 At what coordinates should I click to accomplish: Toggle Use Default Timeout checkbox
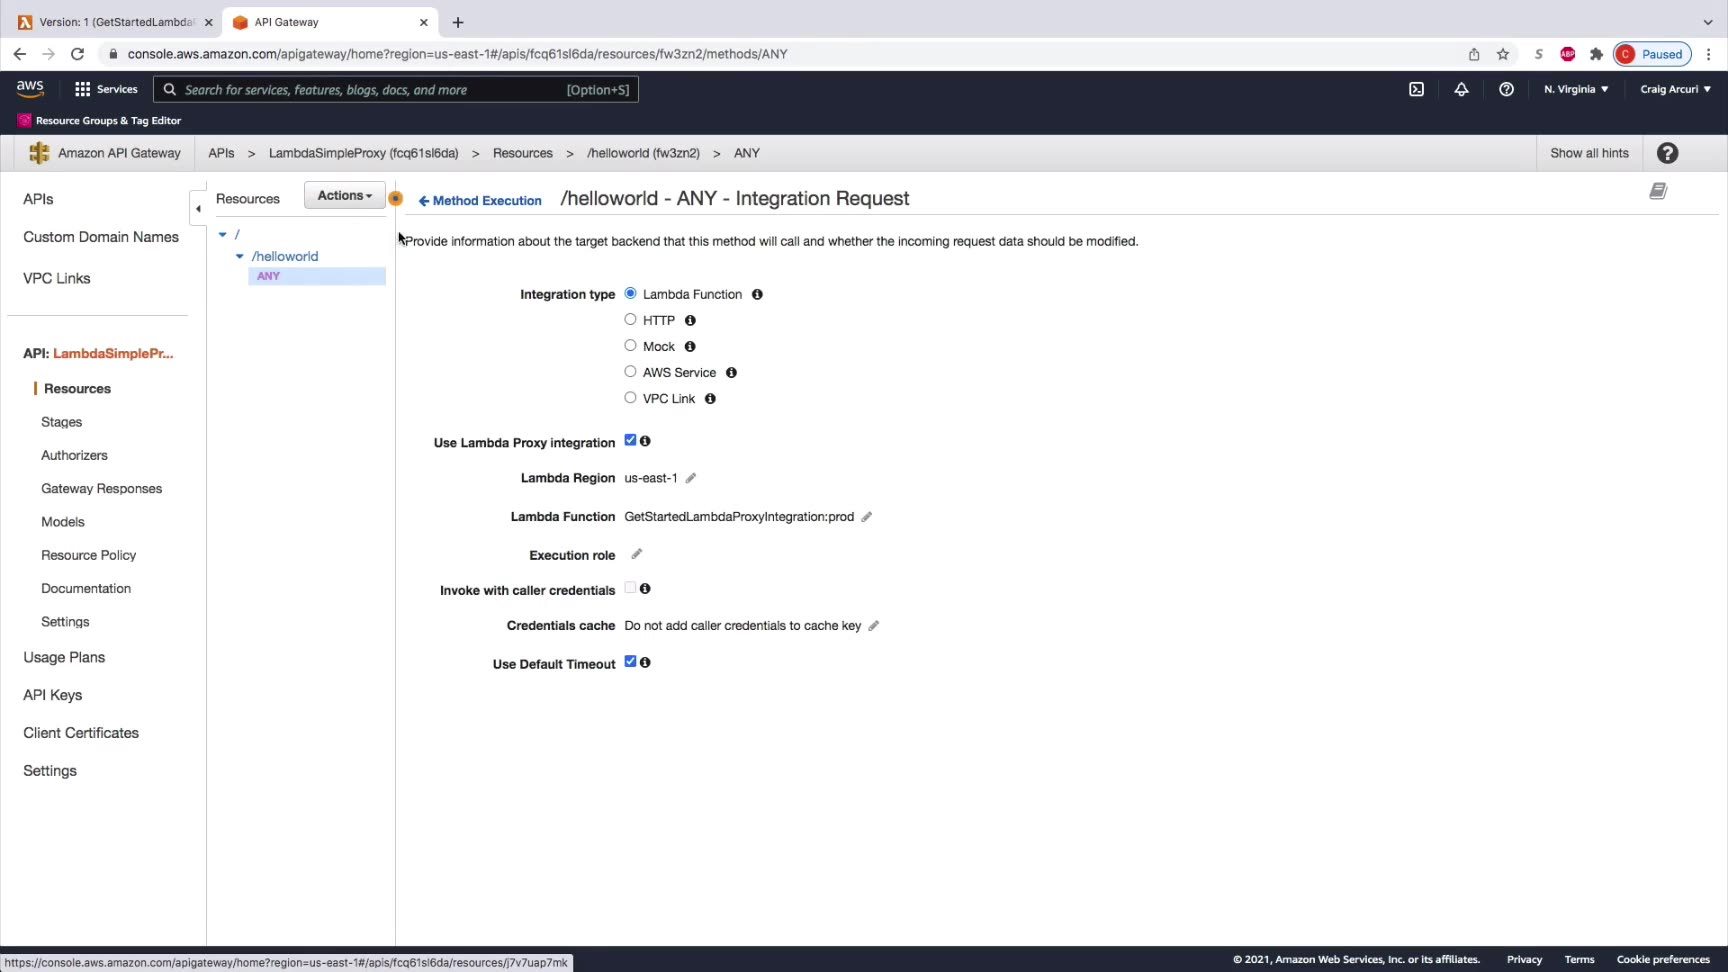point(630,661)
